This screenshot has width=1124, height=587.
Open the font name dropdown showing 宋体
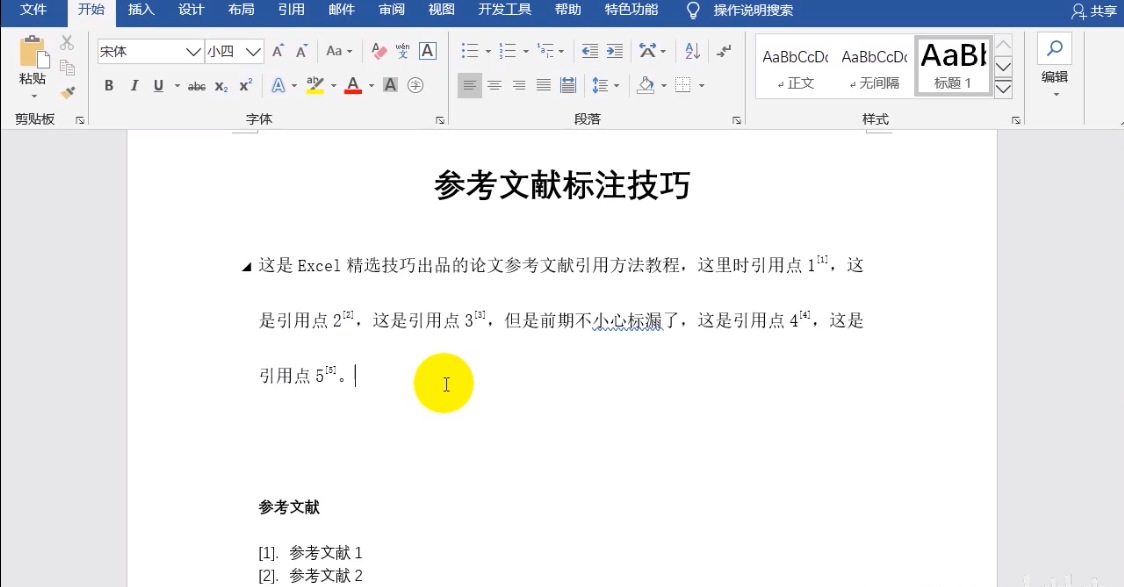point(193,51)
